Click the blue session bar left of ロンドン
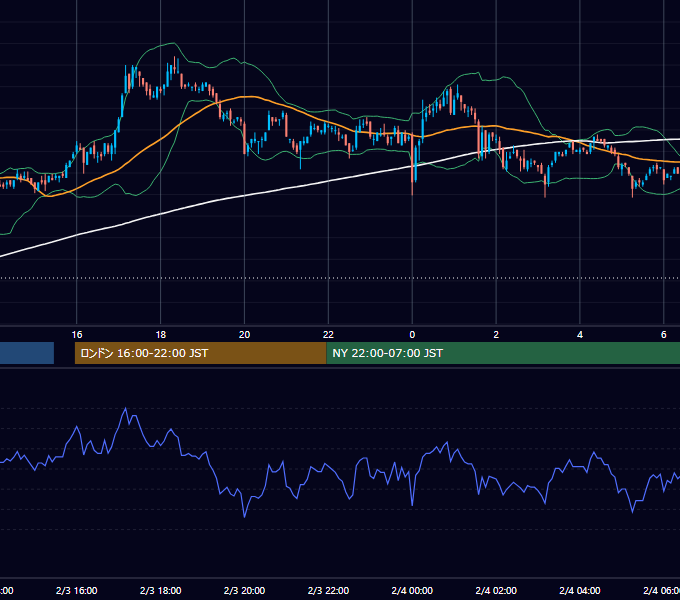The width and height of the screenshot is (680, 600). [27, 353]
